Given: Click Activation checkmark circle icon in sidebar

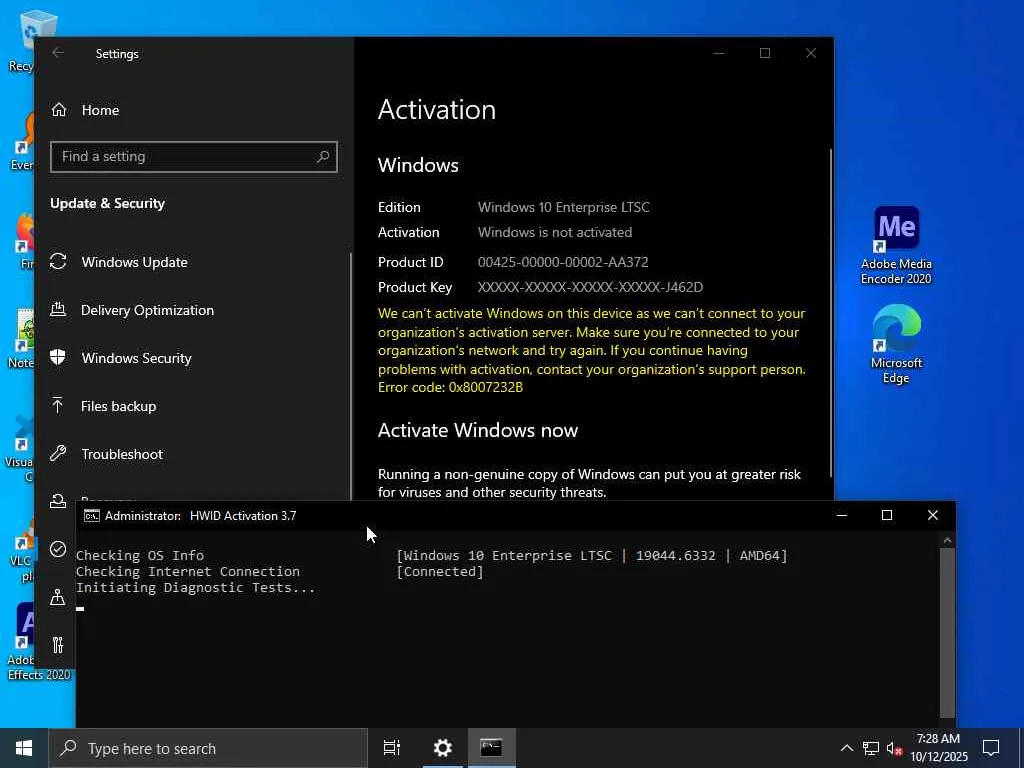Looking at the screenshot, I should pos(58,549).
